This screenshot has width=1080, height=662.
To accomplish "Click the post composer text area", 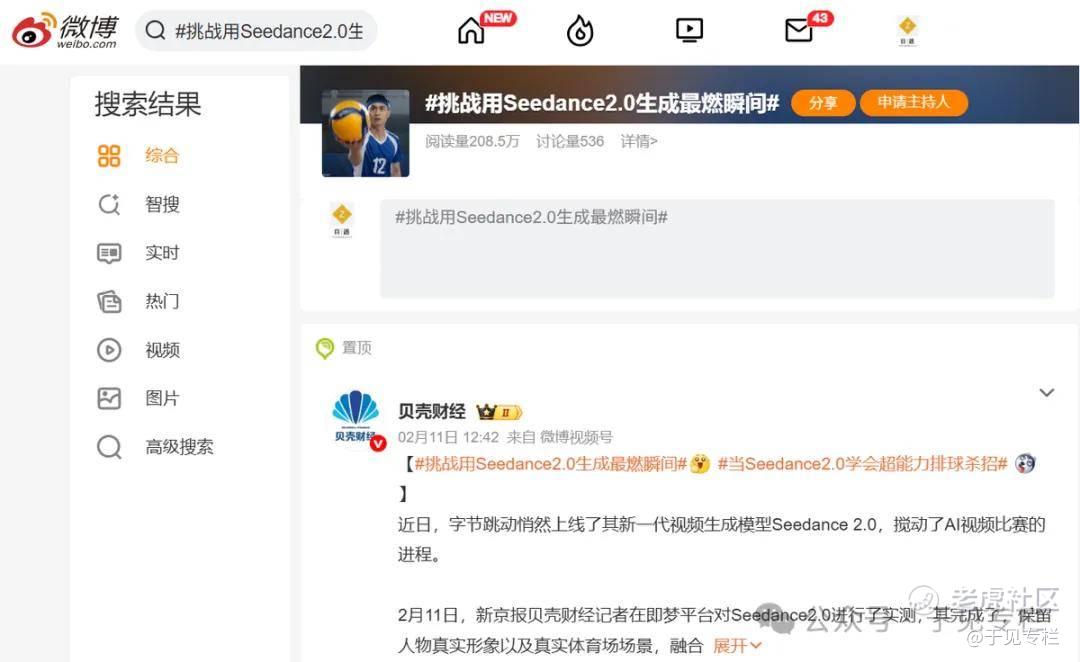I will coord(717,248).
